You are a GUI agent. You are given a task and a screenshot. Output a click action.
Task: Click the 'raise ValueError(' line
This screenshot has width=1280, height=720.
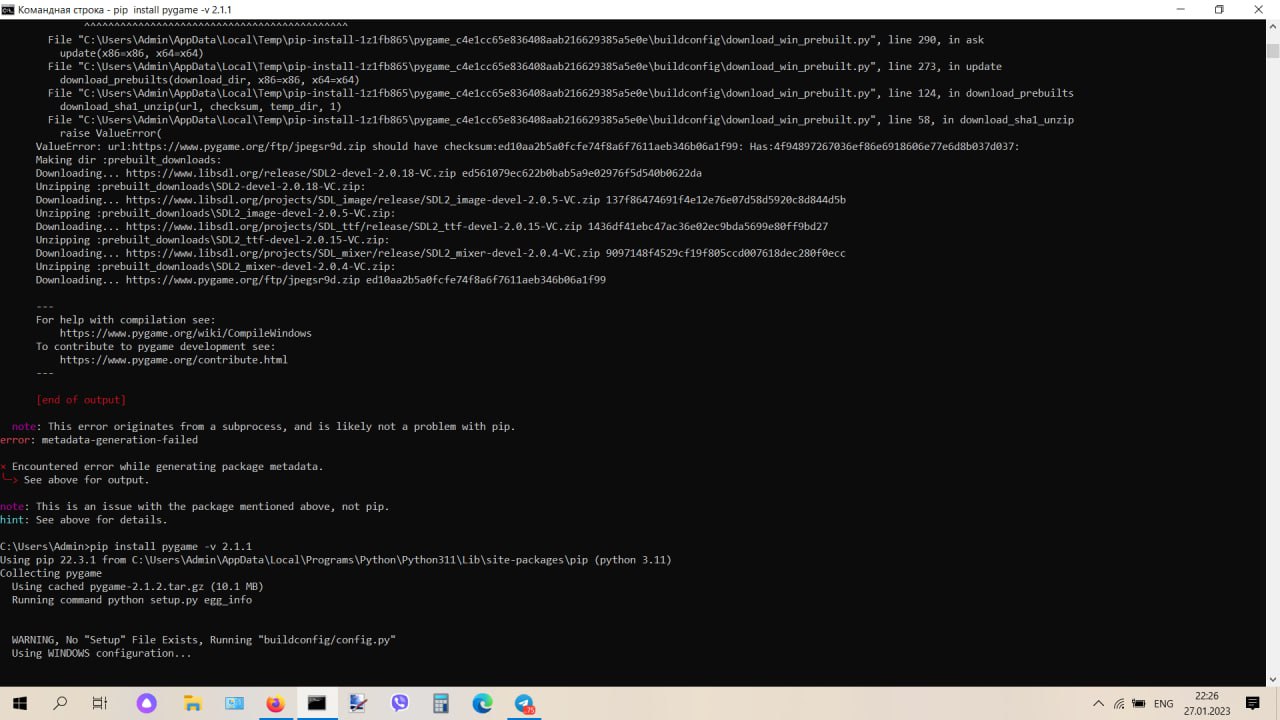111,133
